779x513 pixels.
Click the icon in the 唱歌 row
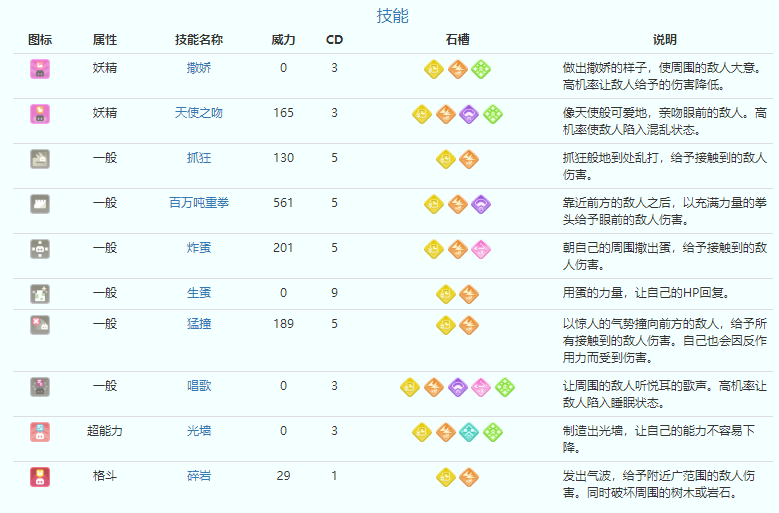click(40, 386)
